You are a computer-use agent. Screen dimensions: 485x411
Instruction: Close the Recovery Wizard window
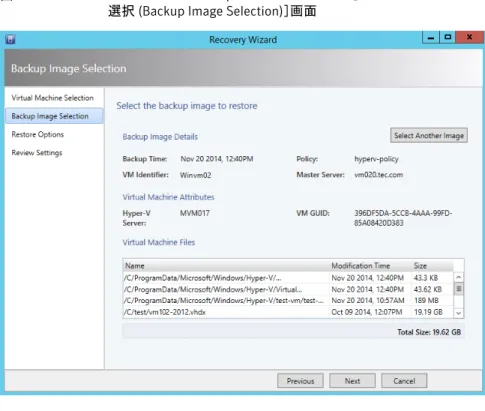469,38
